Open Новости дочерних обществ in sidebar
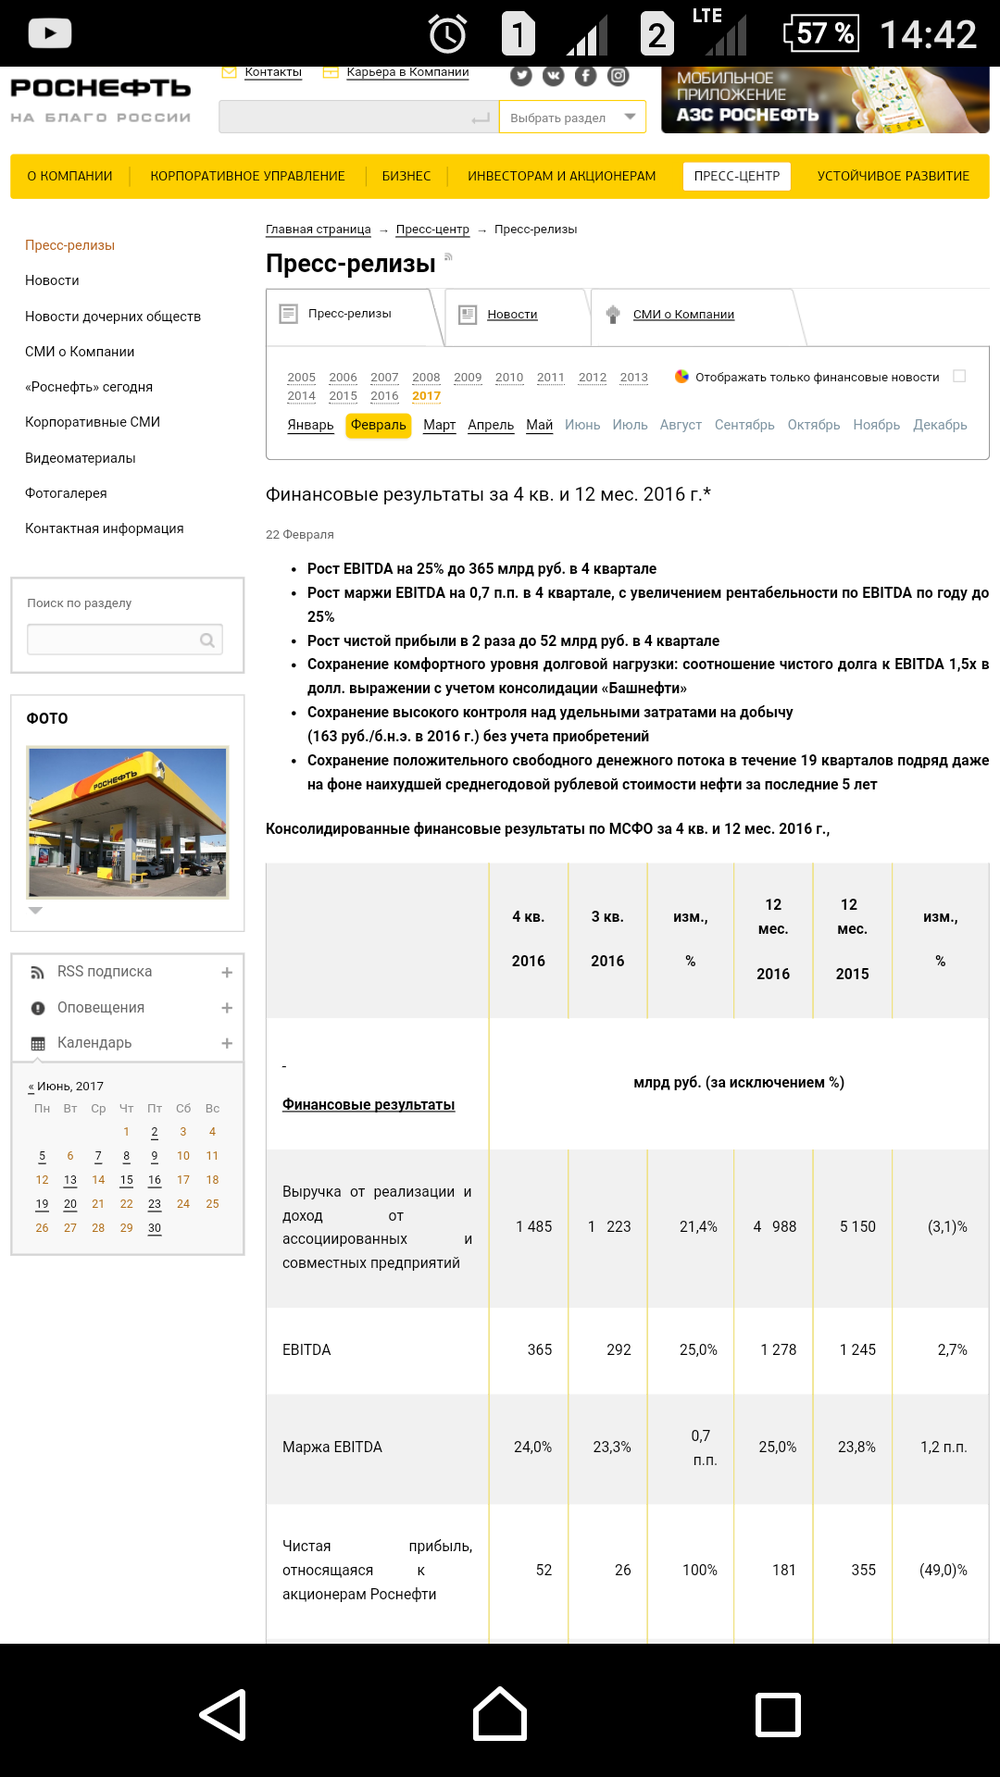The width and height of the screenshot is (1000, 1777). pos(113,317)
